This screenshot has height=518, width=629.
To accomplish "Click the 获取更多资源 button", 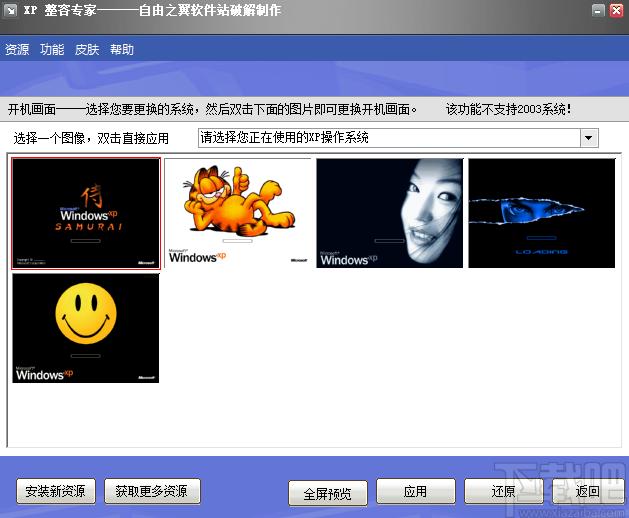I will coord(152,491).
